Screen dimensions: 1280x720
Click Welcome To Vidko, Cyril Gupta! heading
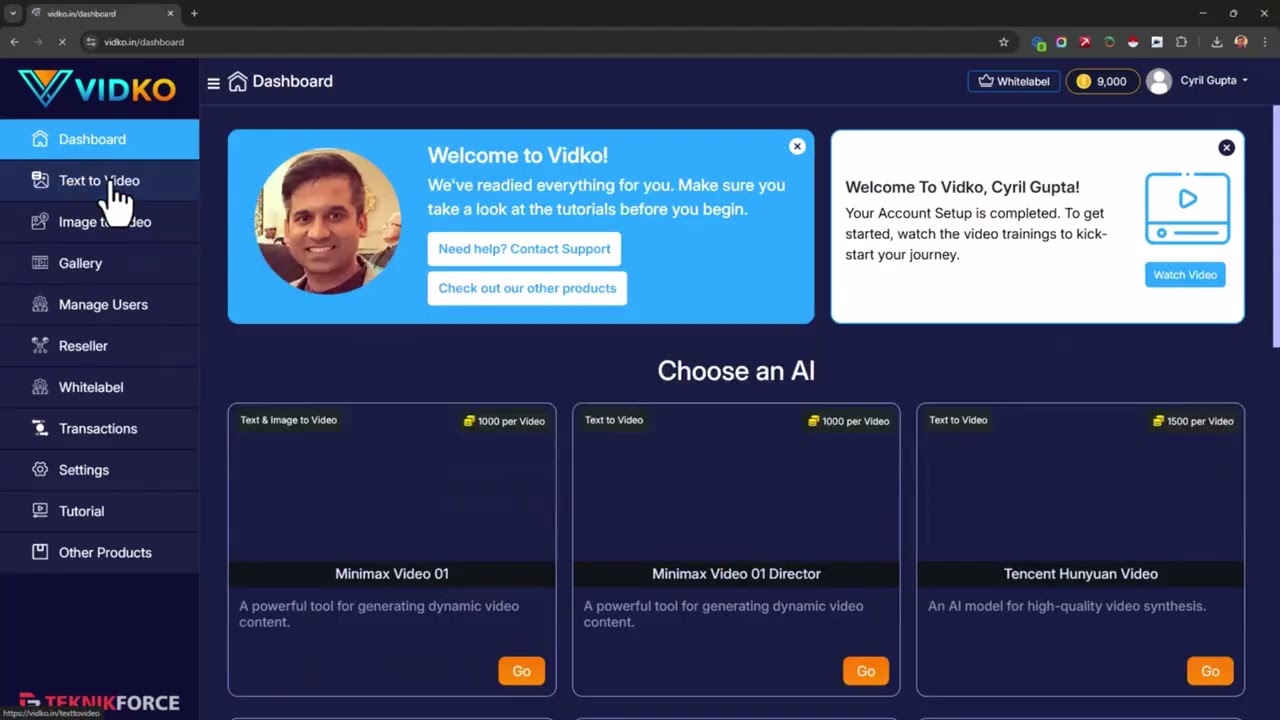[962, 187]
